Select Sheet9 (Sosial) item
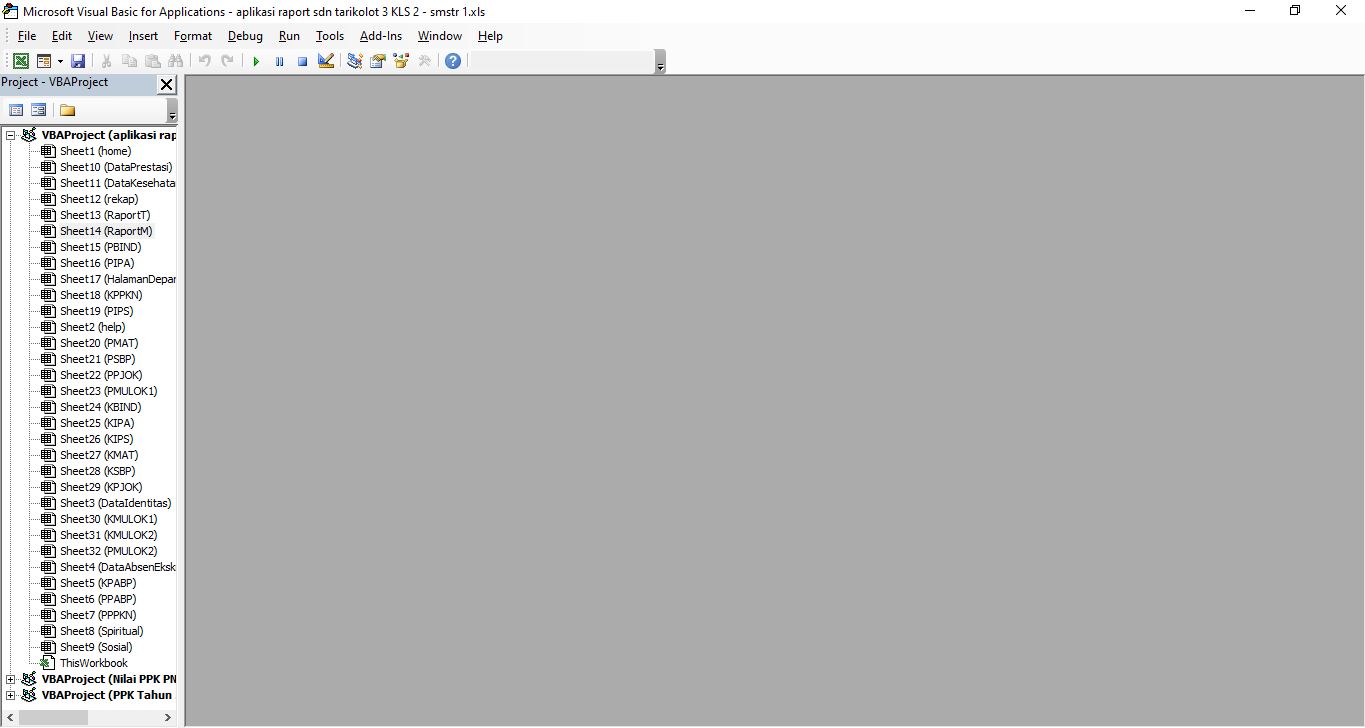This screenshot has height=728, width=1365. [96, 647]
